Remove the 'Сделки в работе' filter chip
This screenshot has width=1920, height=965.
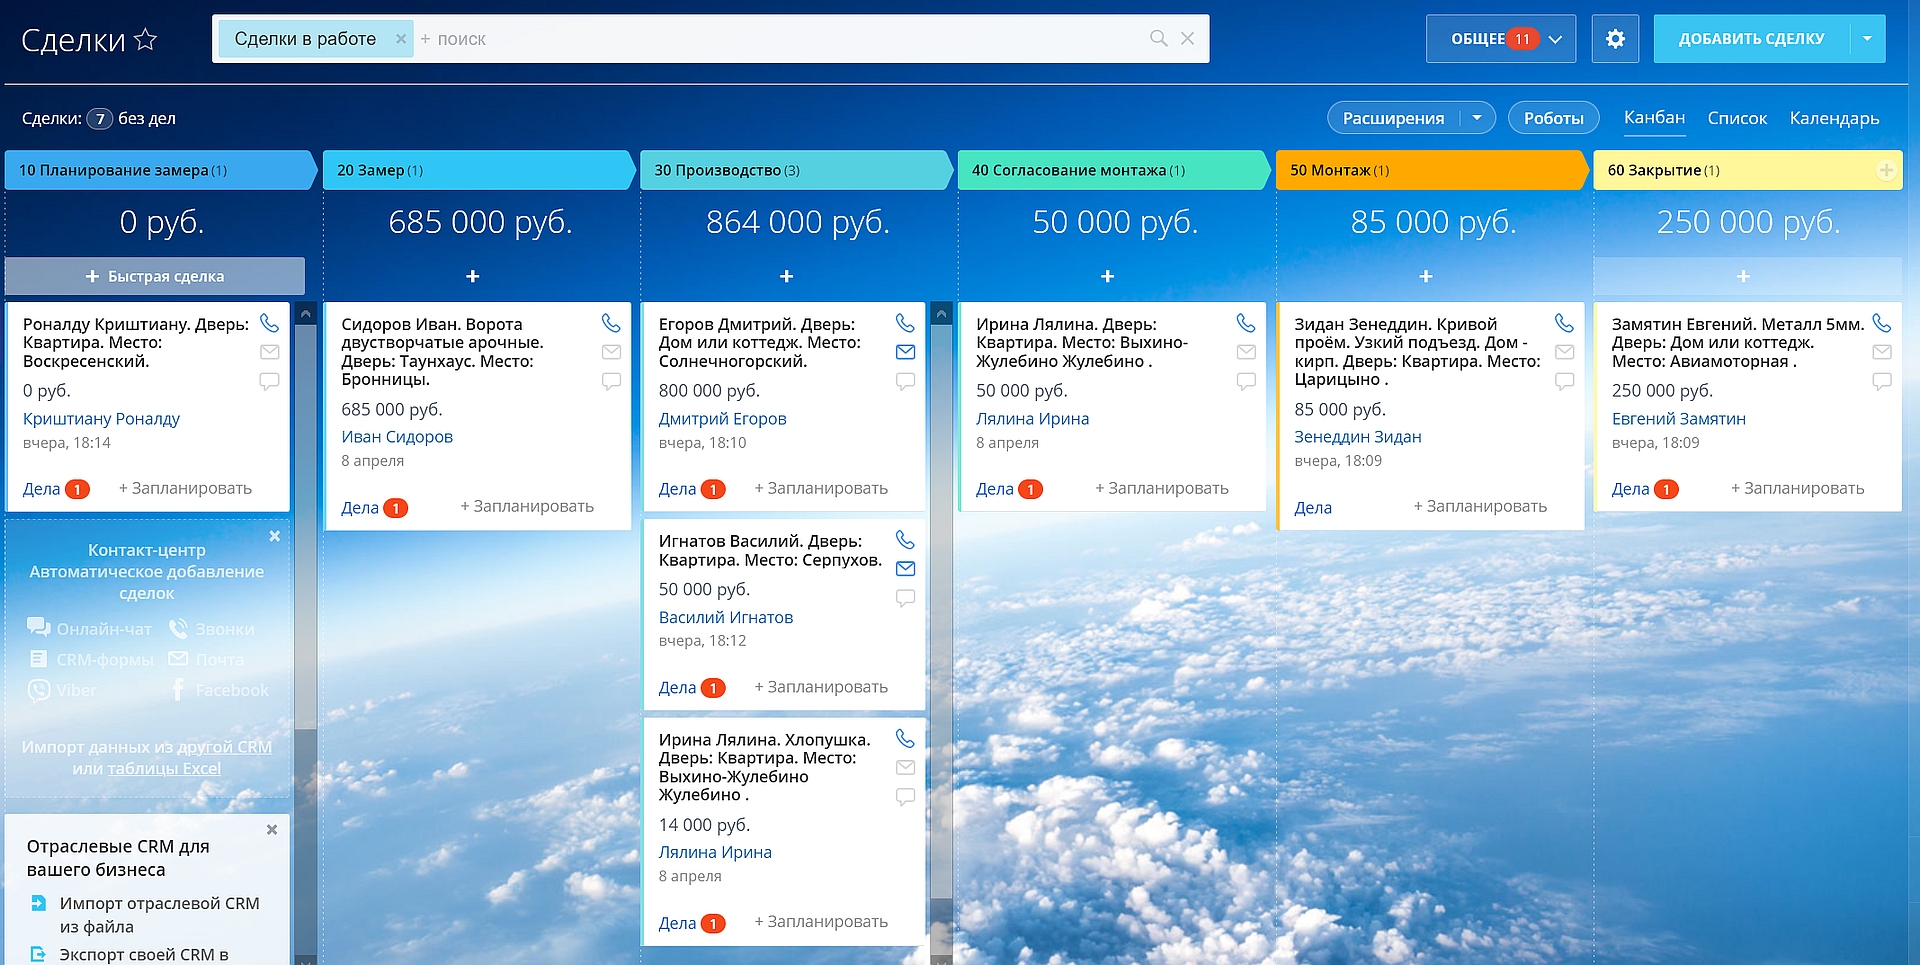click(401, 39)
